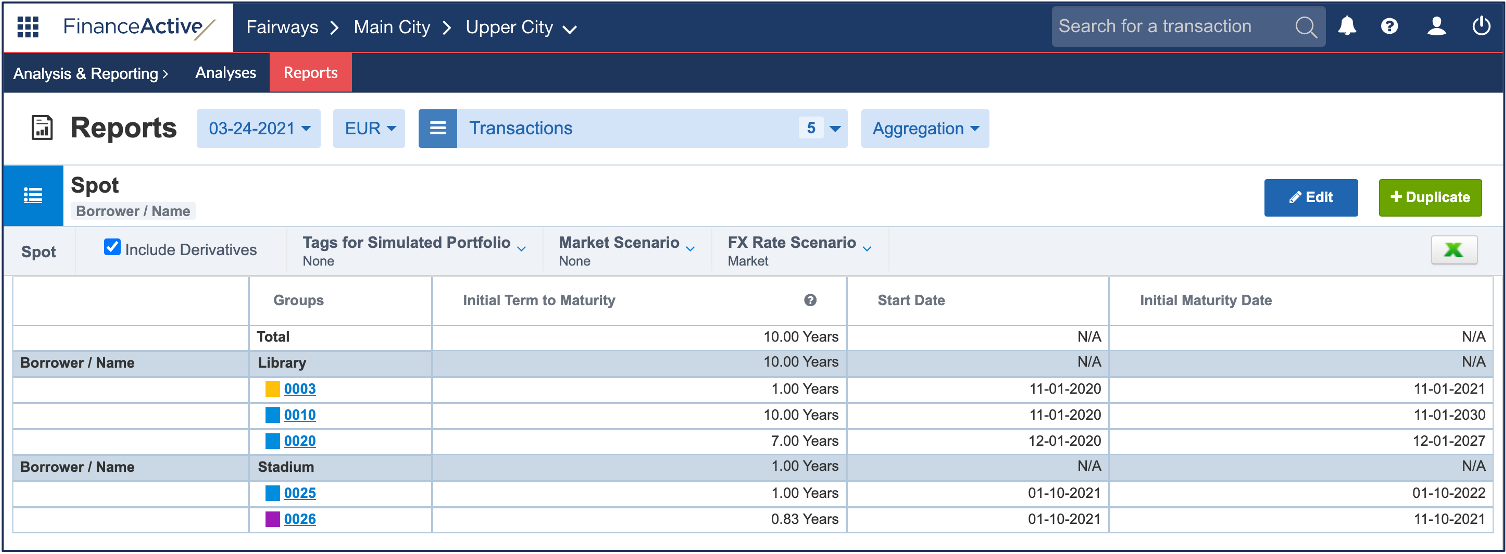The image size is (1506, 554).
Task: Click the notifications bell icon
Action: [1347, 27]
